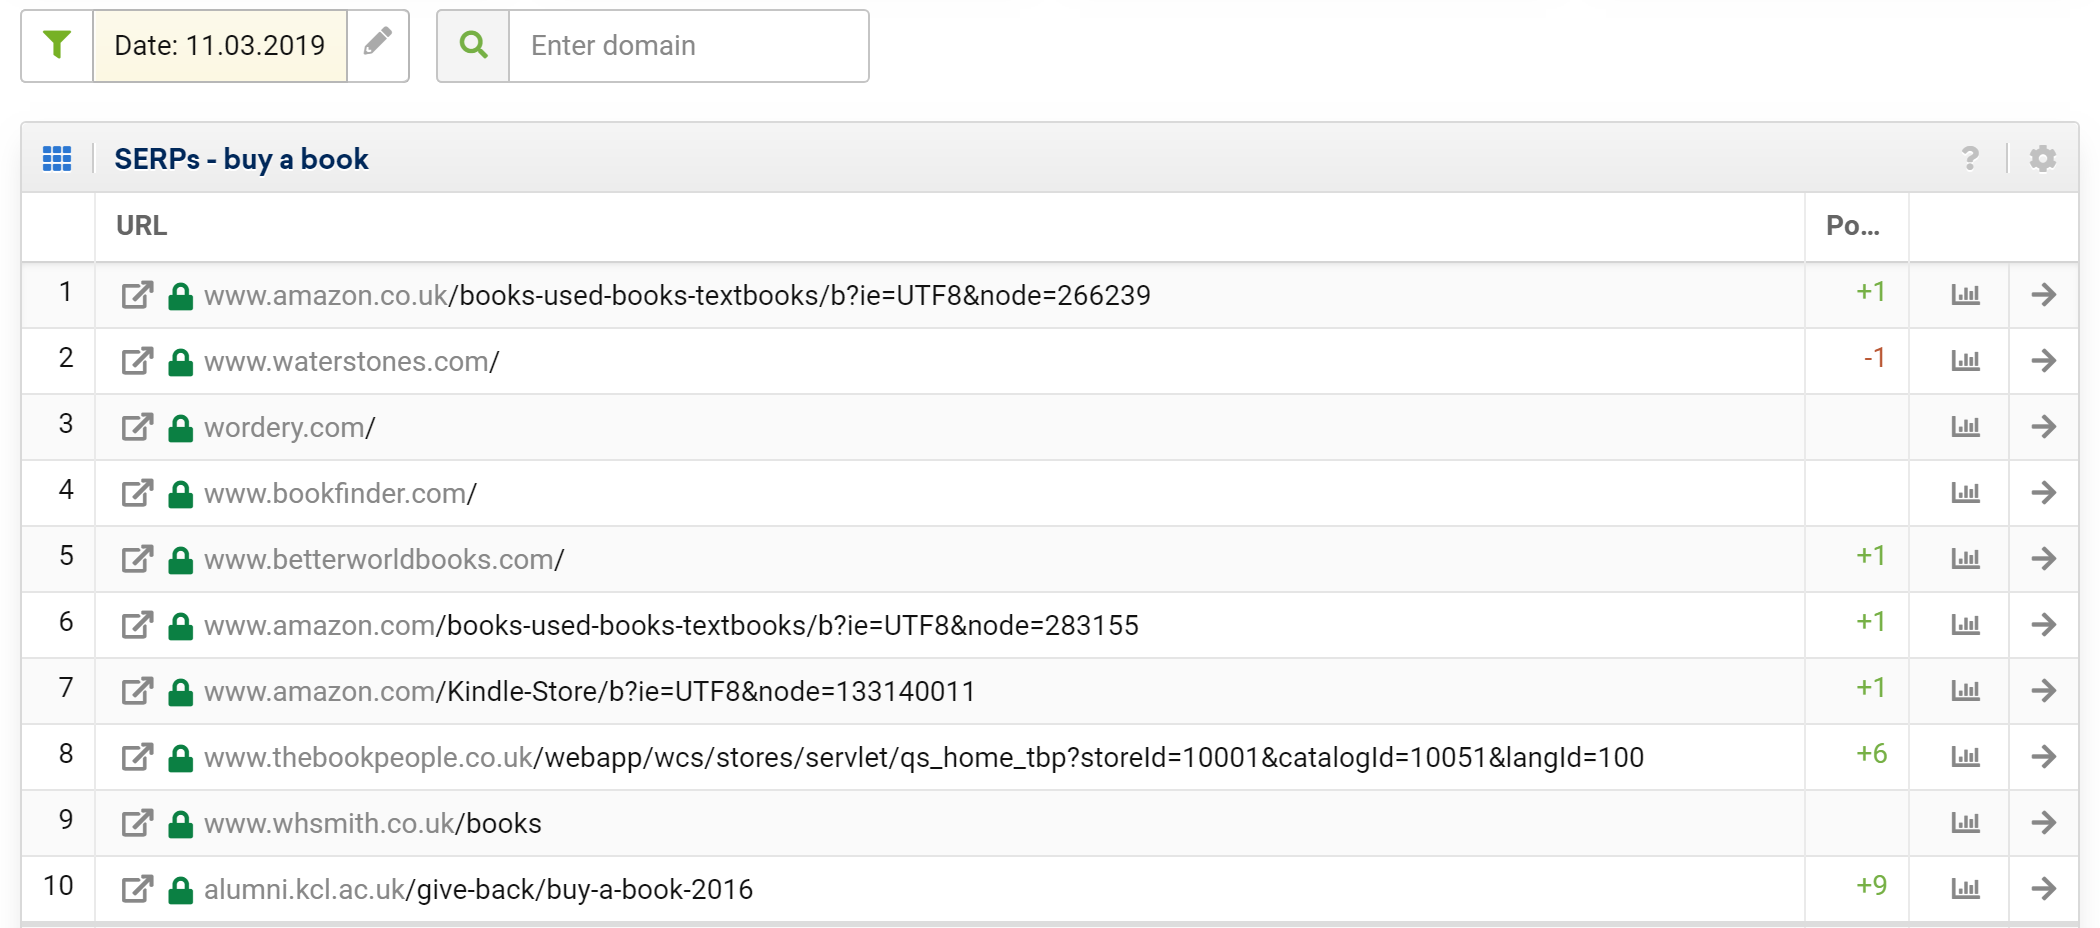Open wordery.com/ link
The height and width of the screenshot is (928, 2100).
pos(290,428)
